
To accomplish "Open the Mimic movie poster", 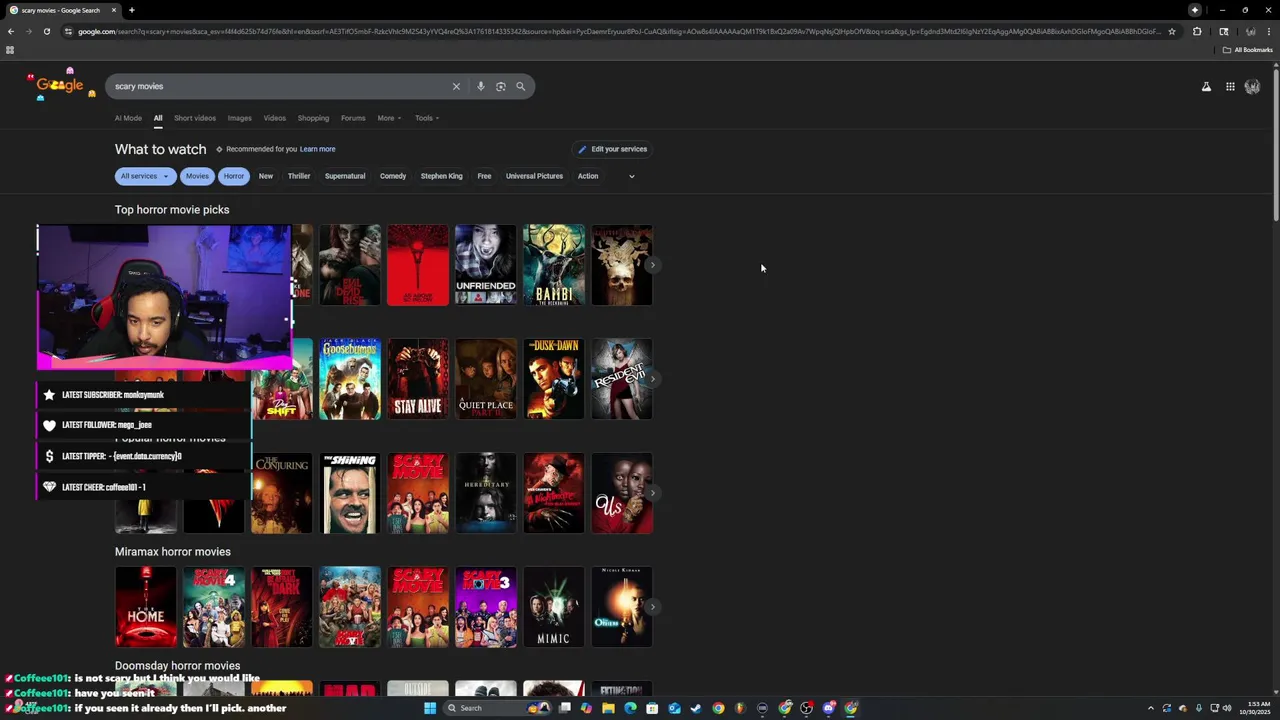I will tap(554, 607).
